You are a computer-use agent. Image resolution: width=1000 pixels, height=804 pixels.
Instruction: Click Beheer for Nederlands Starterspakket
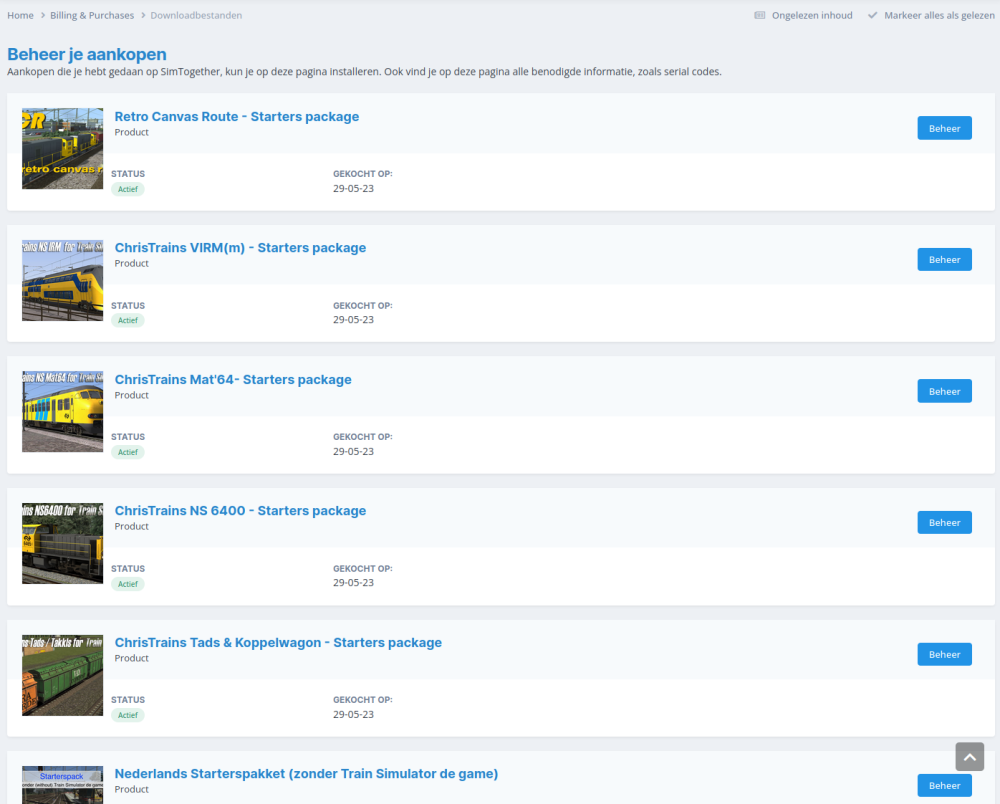[944, 785]
